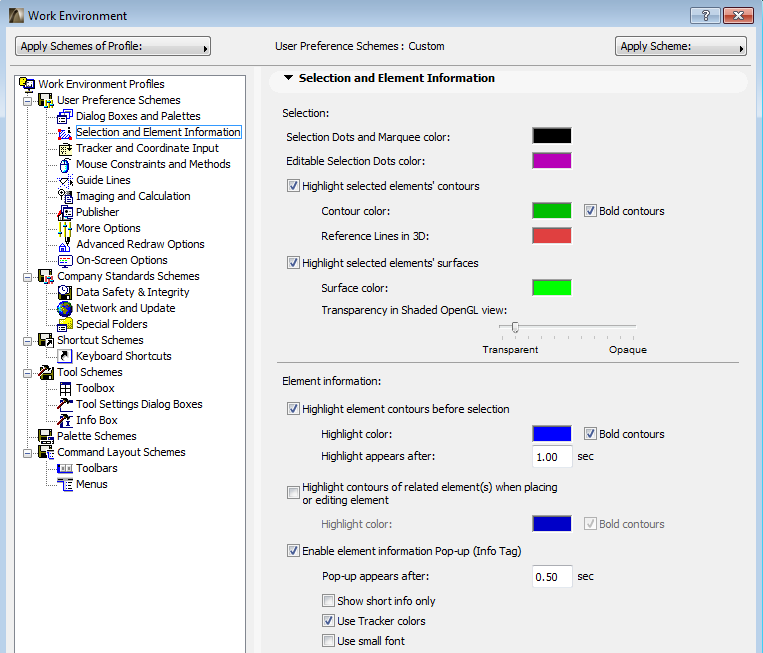763x653 pixels.
Task: Collapse the Tool Schemes tree node
Action: point(27,373)
